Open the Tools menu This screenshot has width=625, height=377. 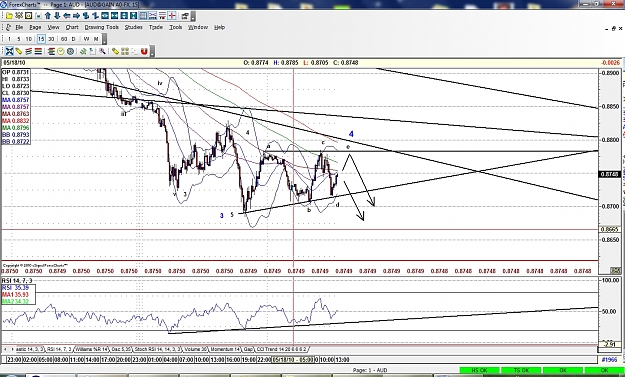[x=175, y=27]
